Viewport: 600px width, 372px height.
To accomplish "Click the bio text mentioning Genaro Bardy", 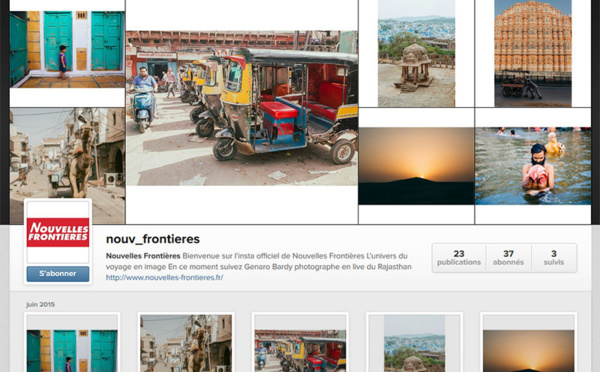I will point(259,261).
